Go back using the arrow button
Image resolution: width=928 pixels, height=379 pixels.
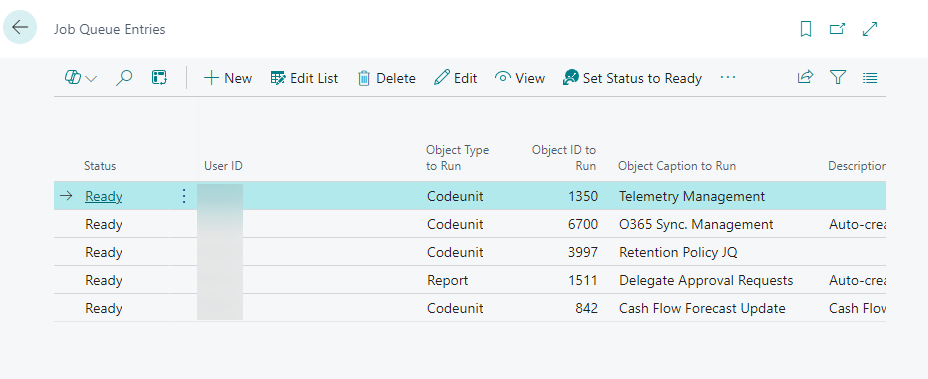pyautogui.click(x=20, y=27)
